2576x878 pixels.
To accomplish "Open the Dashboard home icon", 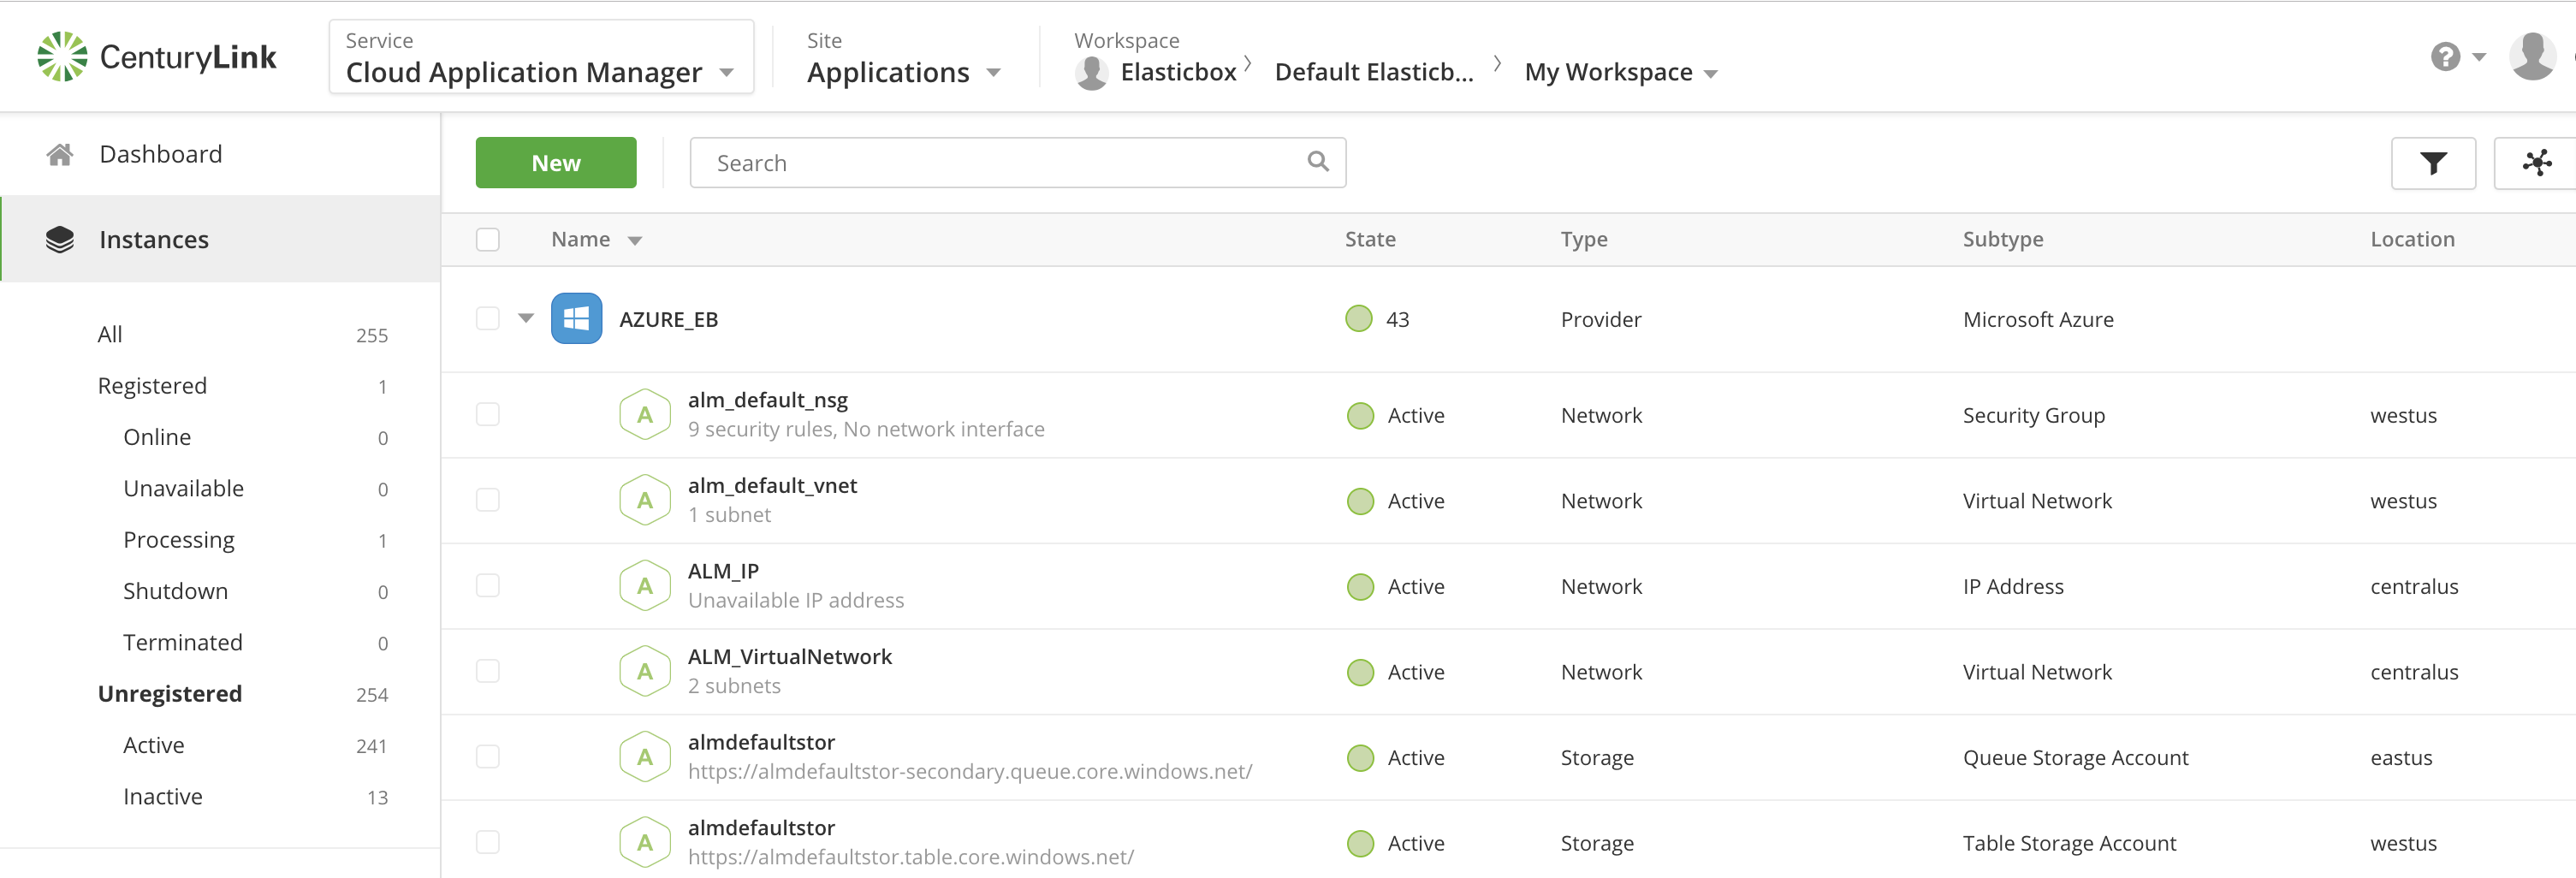I will click(60, 154).
